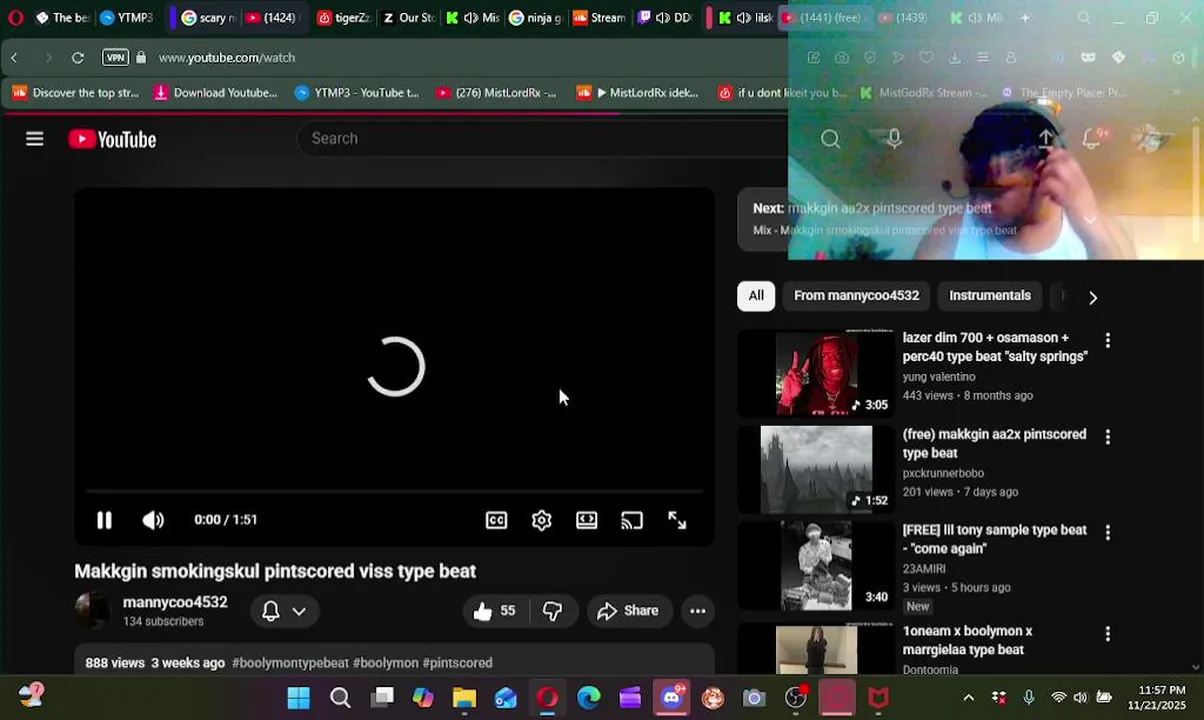Go to YouTube home via the logo

[112, 139]
